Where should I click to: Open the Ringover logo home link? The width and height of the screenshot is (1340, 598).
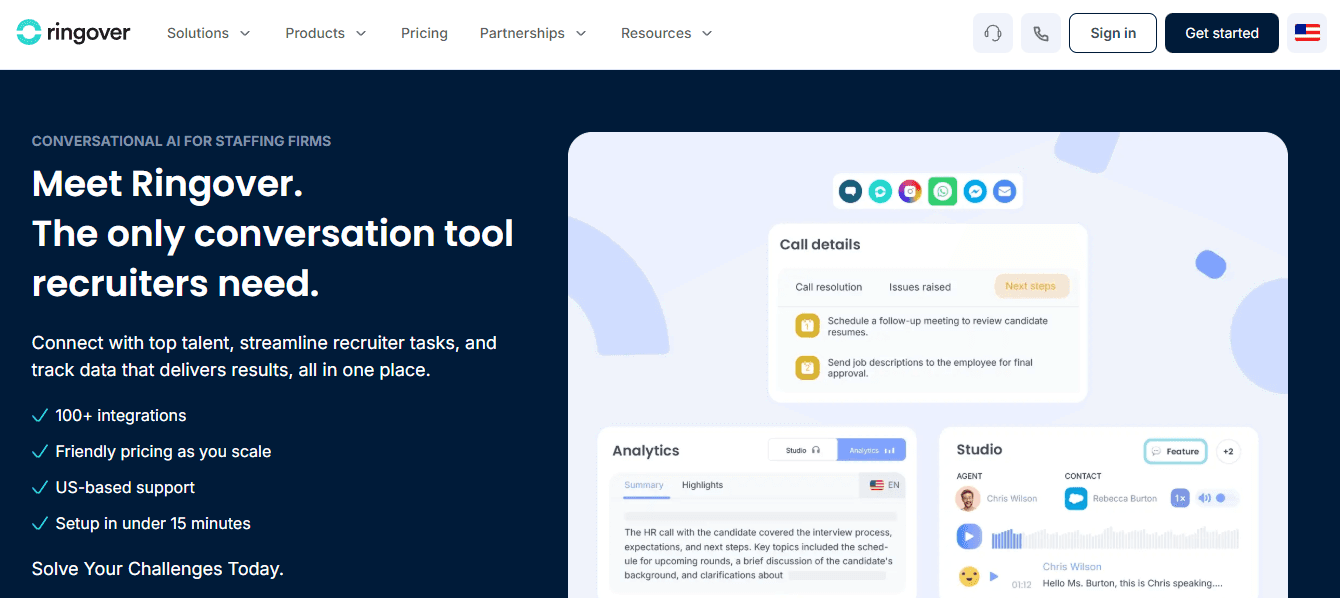(74, 33)
